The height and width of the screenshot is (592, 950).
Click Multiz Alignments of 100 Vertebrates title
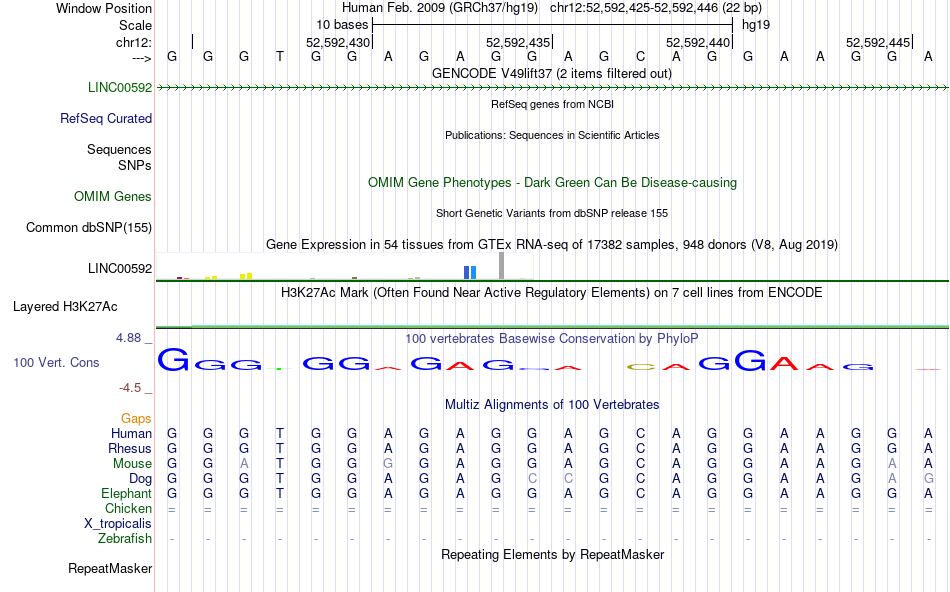552,404
